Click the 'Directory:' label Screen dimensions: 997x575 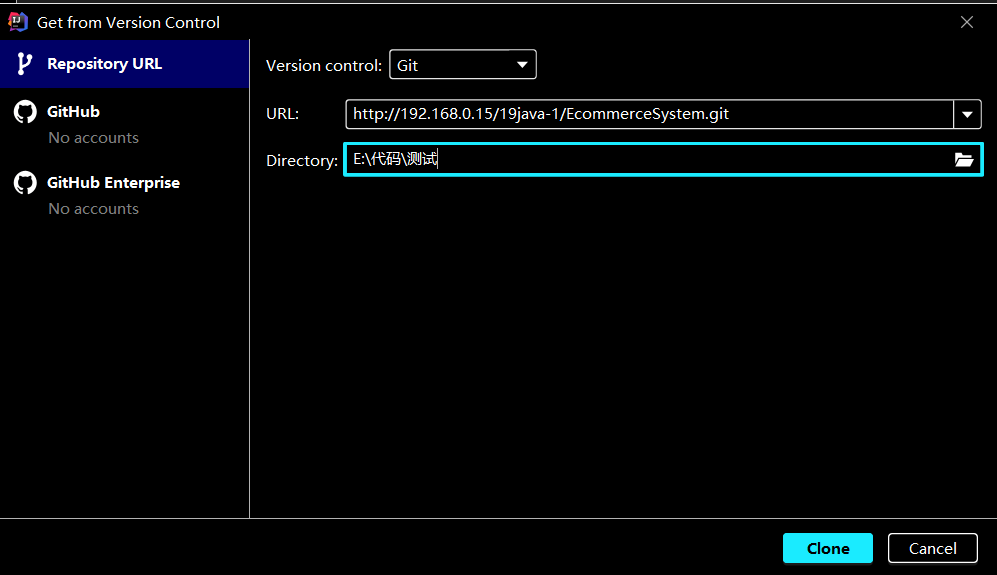(302, 161)
